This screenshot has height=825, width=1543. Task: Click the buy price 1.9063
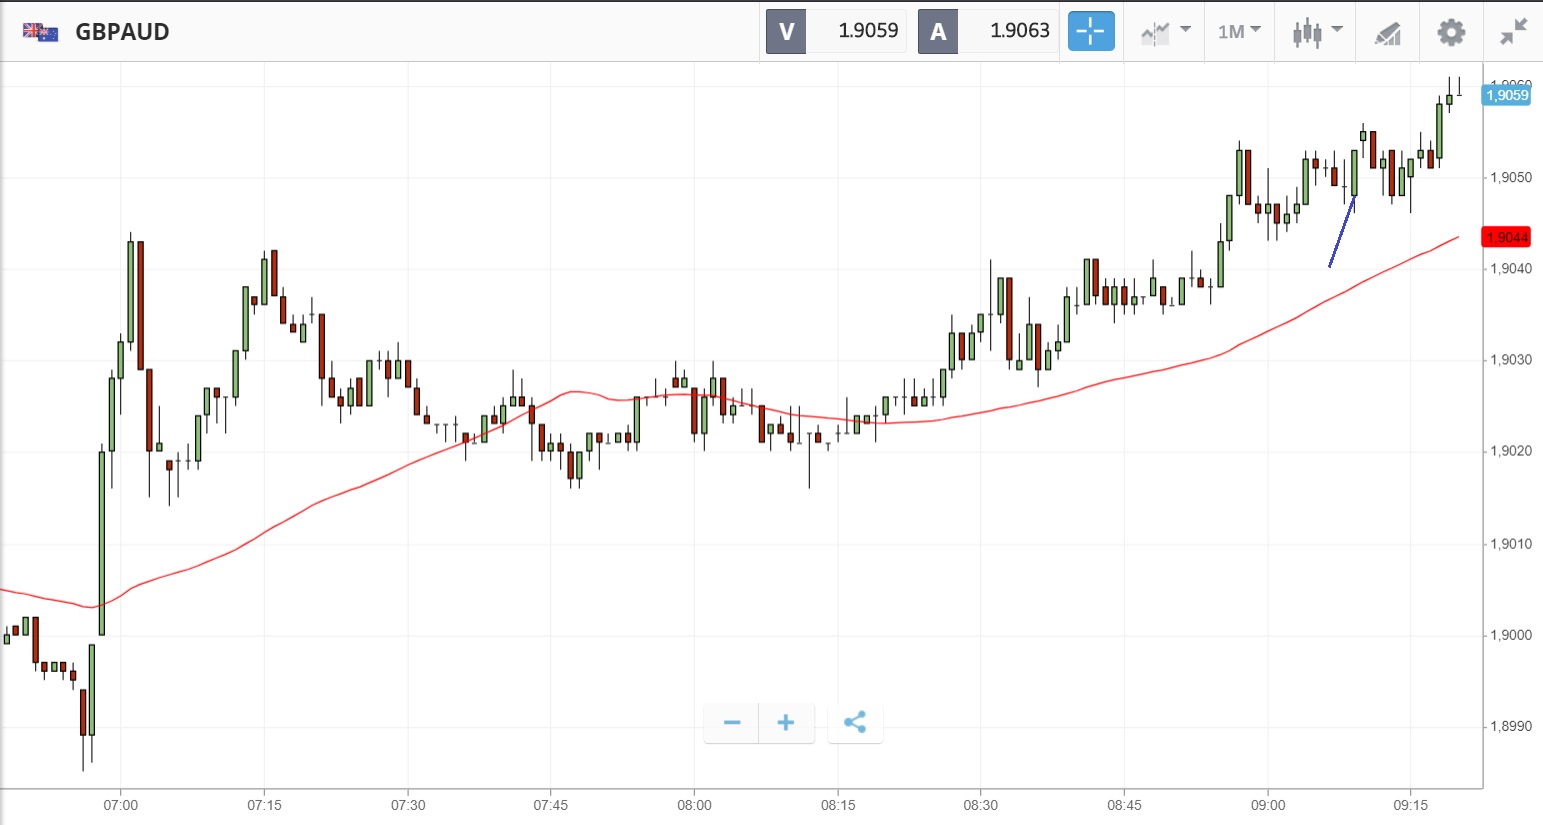pos(1019,31)
